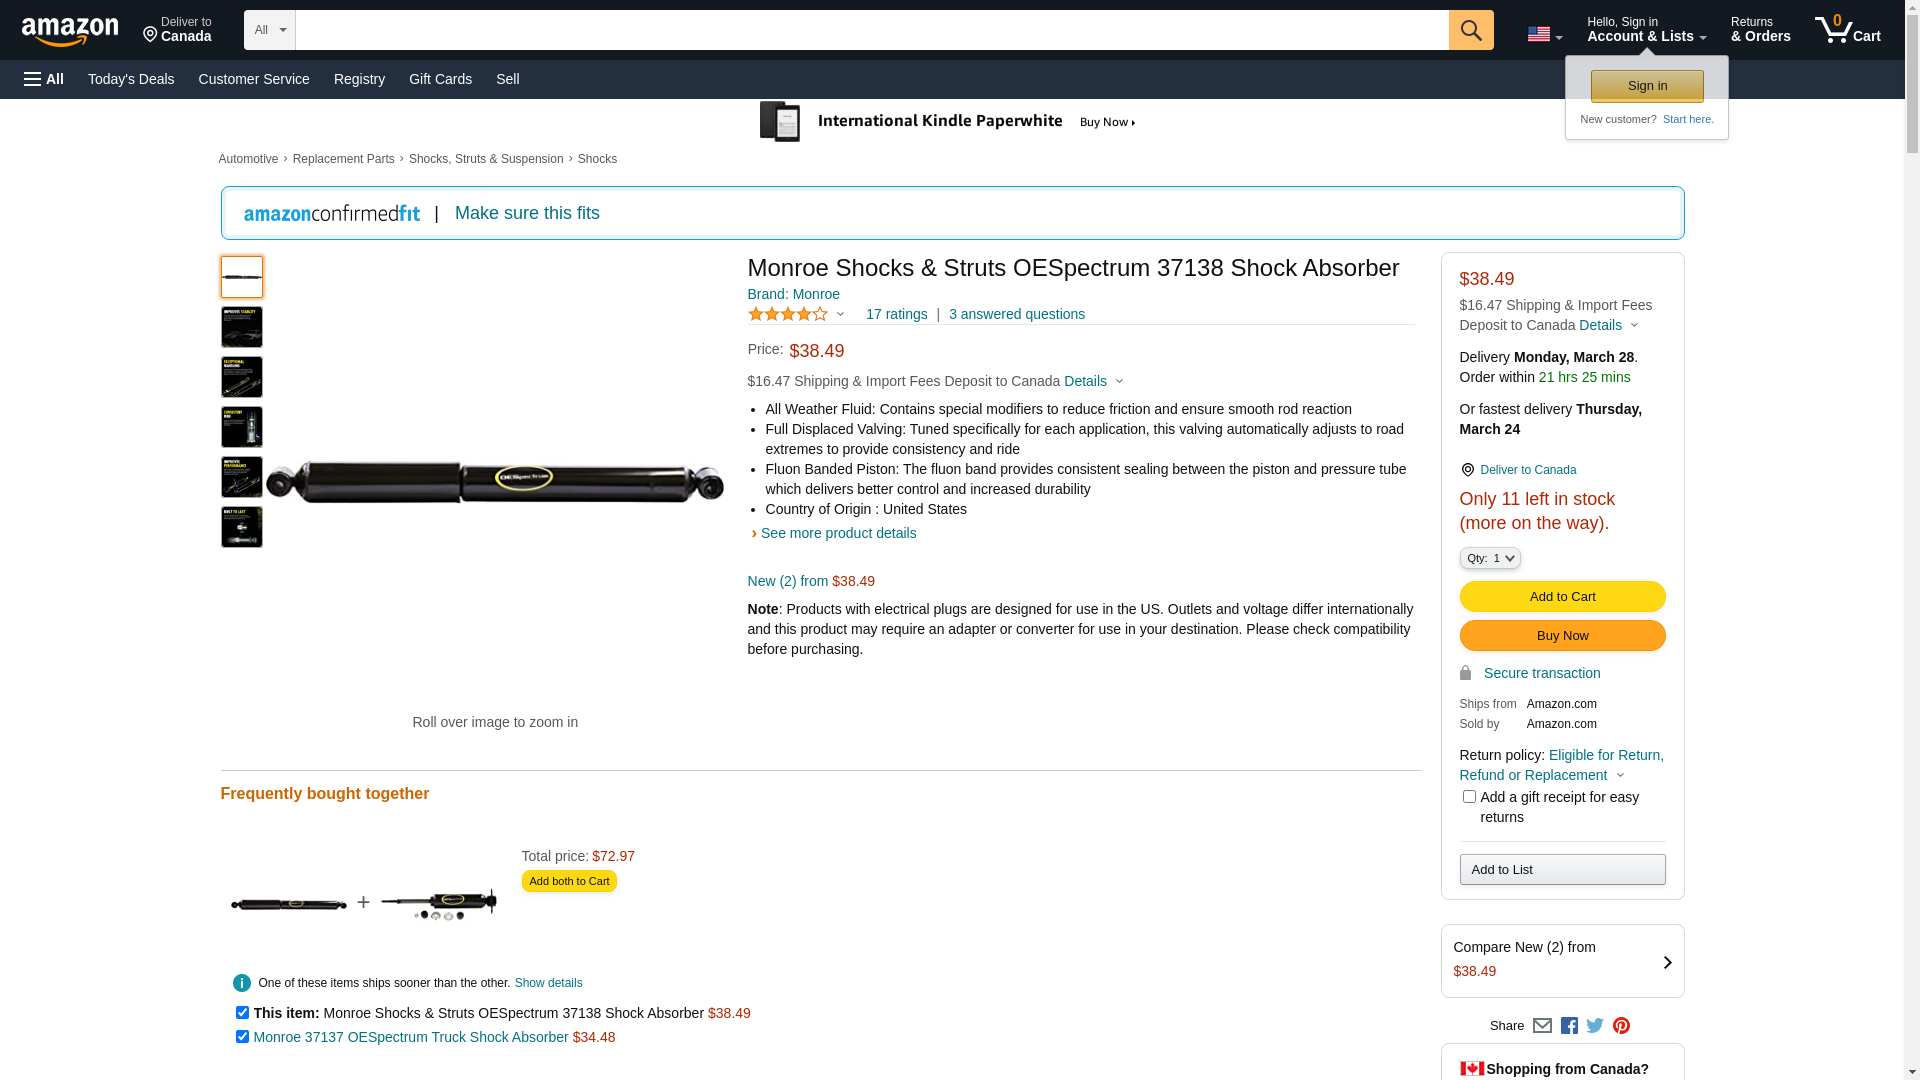
Task: Expand the country flag language selector
Action: click(1544, 34)
